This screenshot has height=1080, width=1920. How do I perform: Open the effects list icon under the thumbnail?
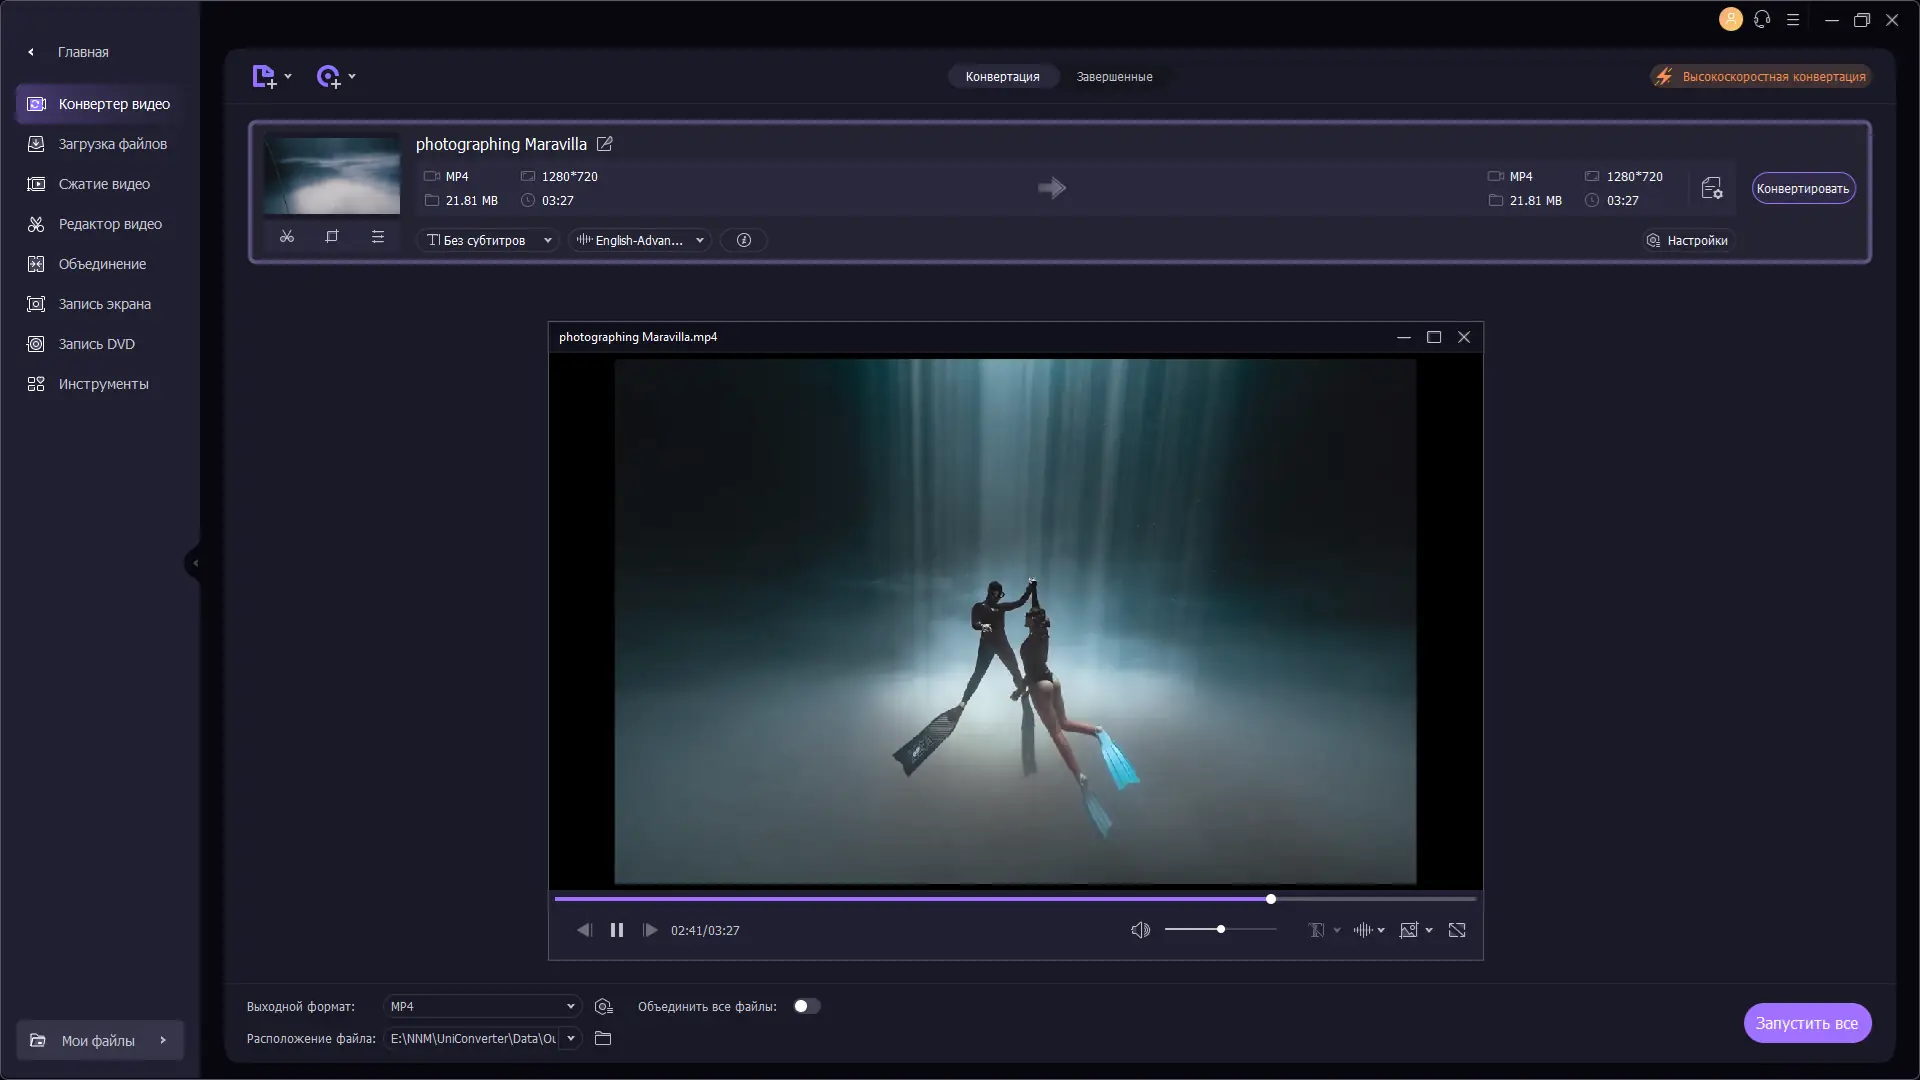coord(378,237)
